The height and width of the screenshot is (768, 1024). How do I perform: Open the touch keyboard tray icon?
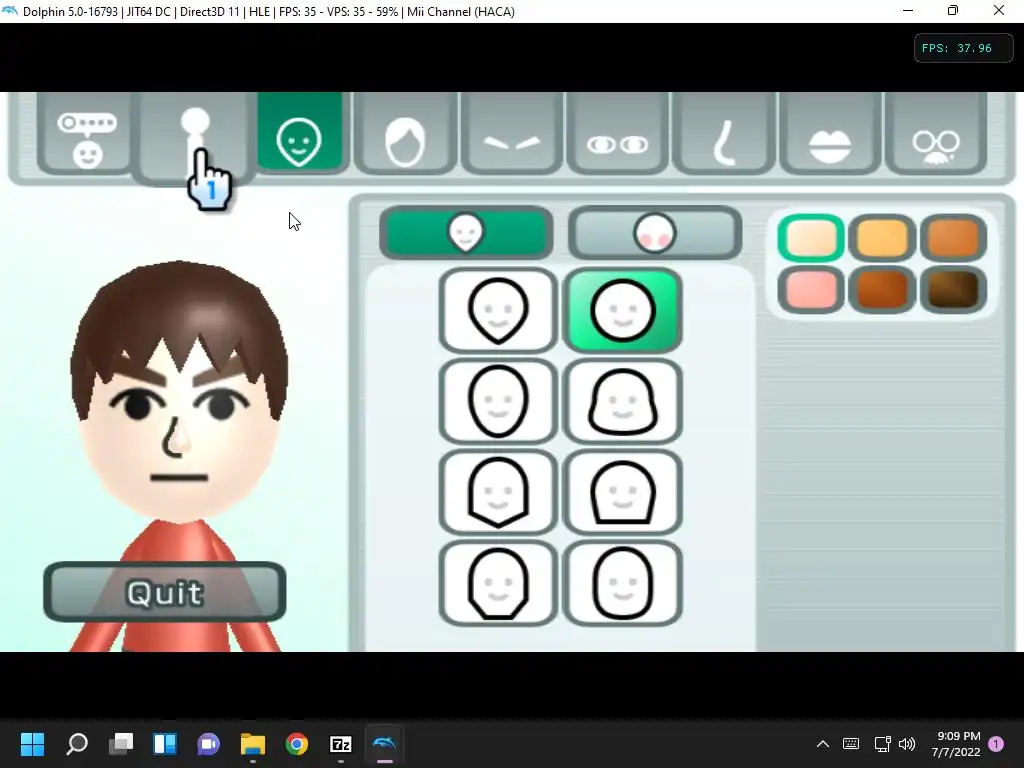click(x=851, y=744)
